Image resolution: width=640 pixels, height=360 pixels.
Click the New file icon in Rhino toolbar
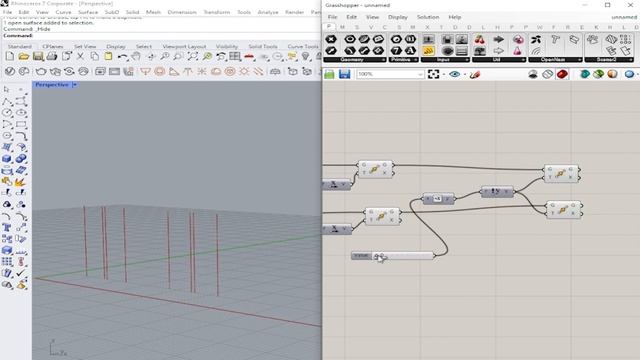click(10, 56)
